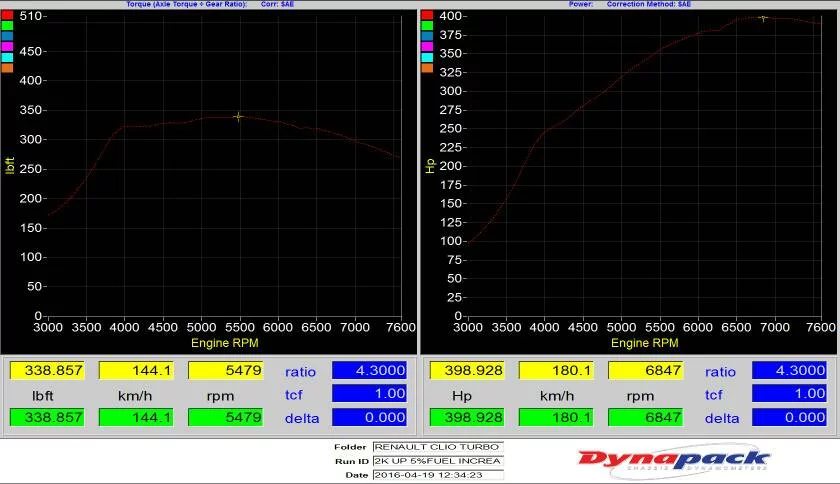Viewport: 840px width, 484px height.
Task: Select the red run swatch beside the torque graph
Action: click(7, 14)
